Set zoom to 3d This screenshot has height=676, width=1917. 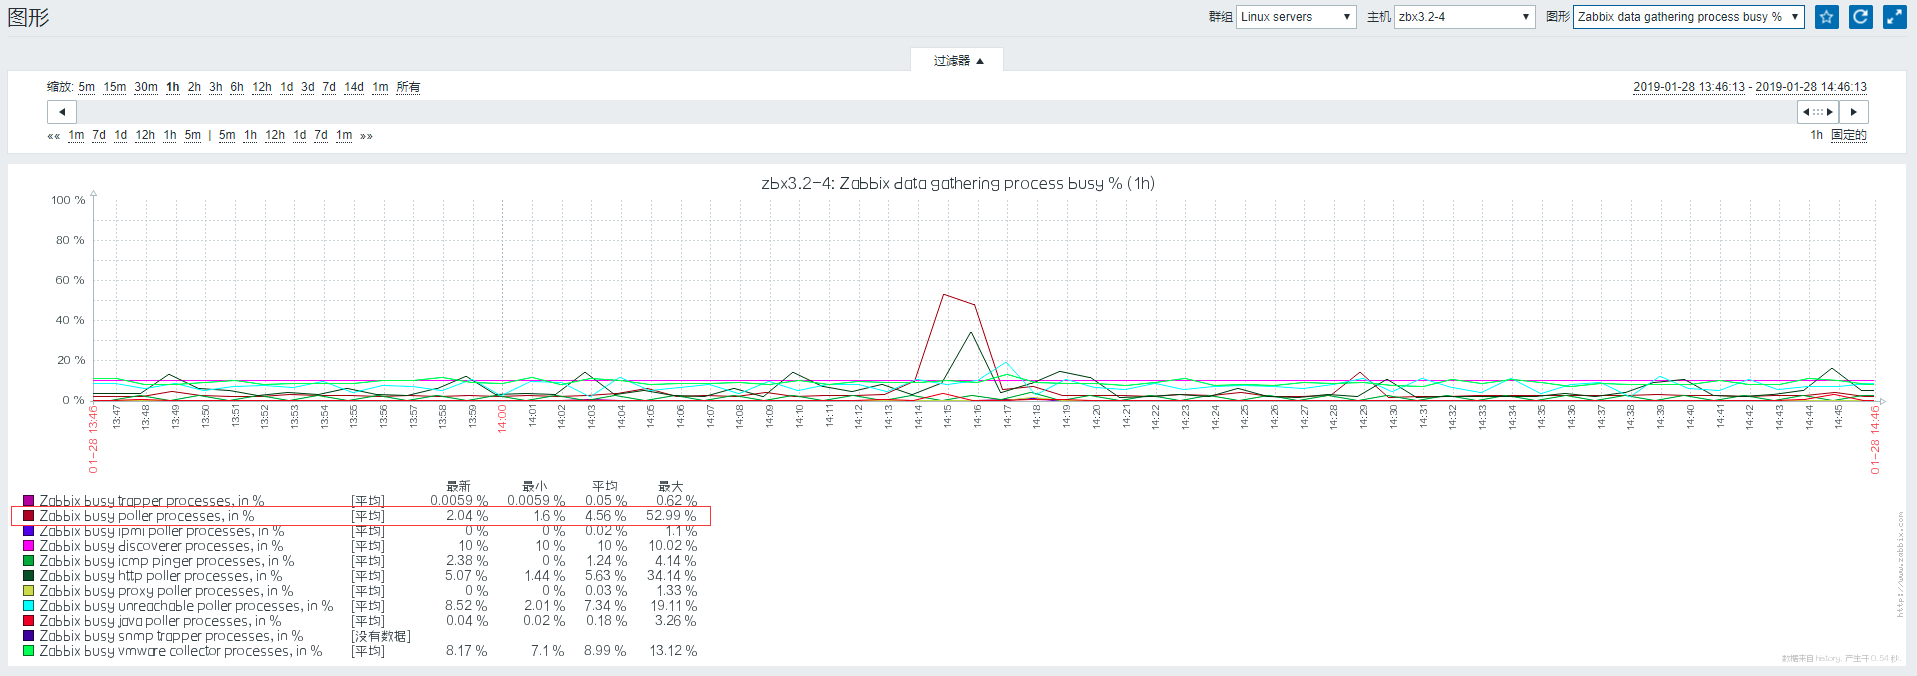(308, 87)
